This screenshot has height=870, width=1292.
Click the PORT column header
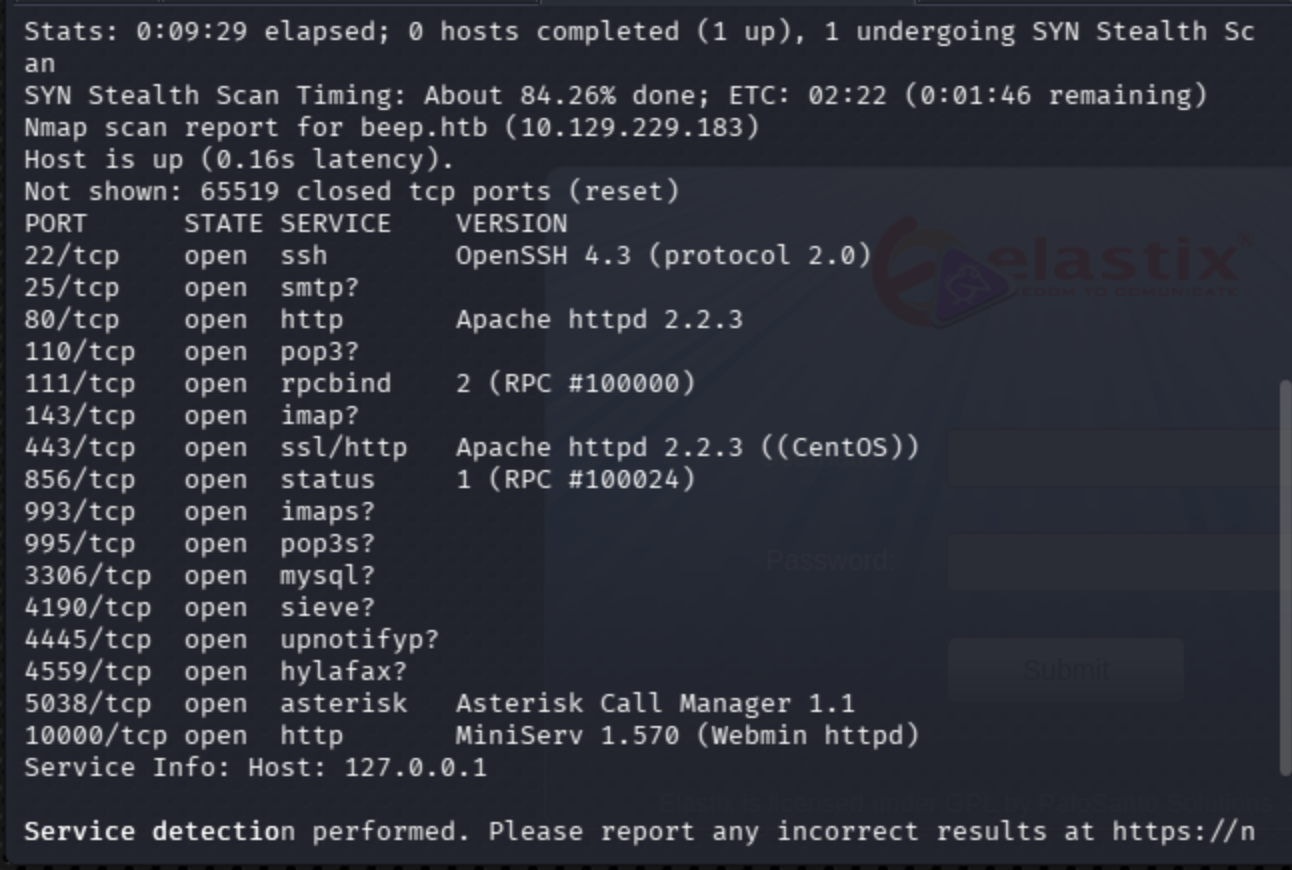56,223
